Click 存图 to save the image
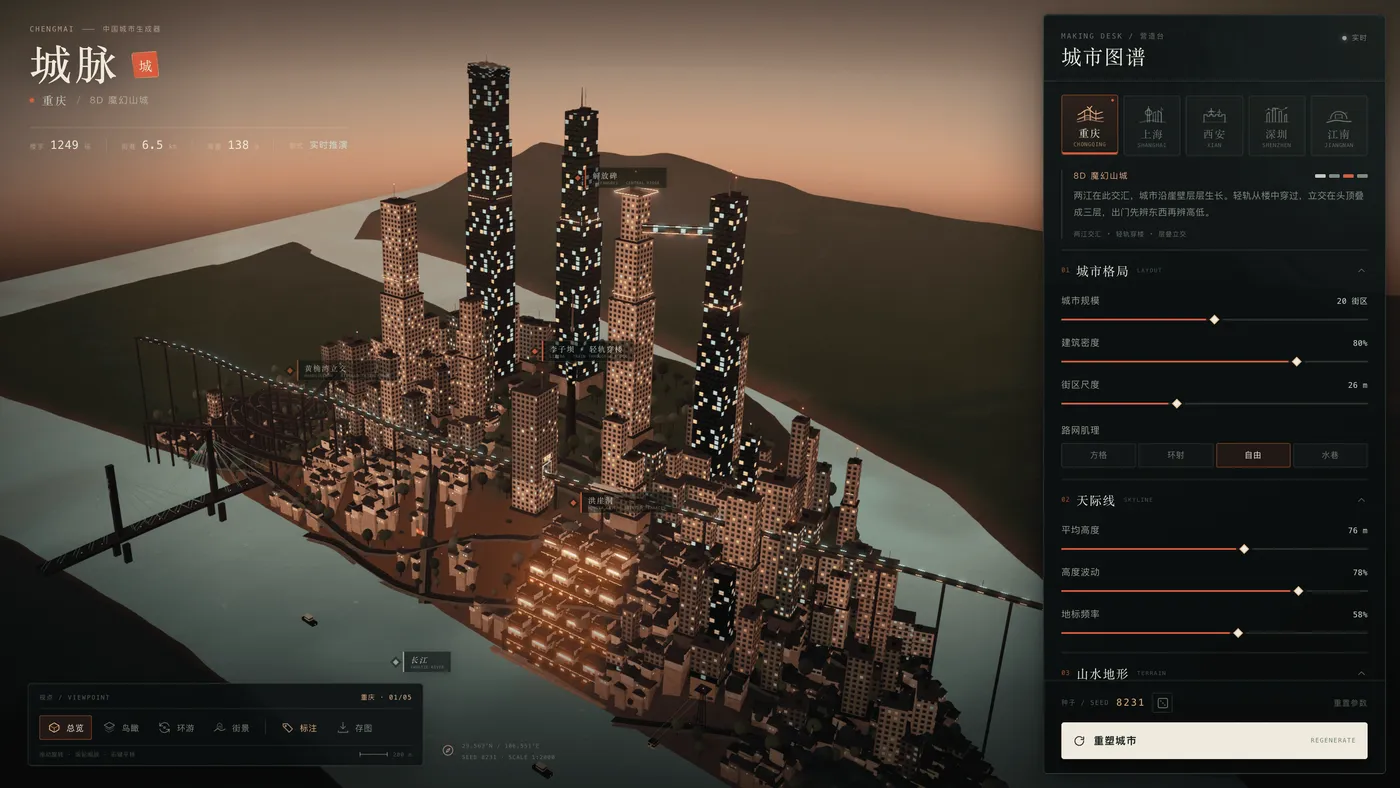The height and width of the screenshot is (788, 1400). click(355, 728)
